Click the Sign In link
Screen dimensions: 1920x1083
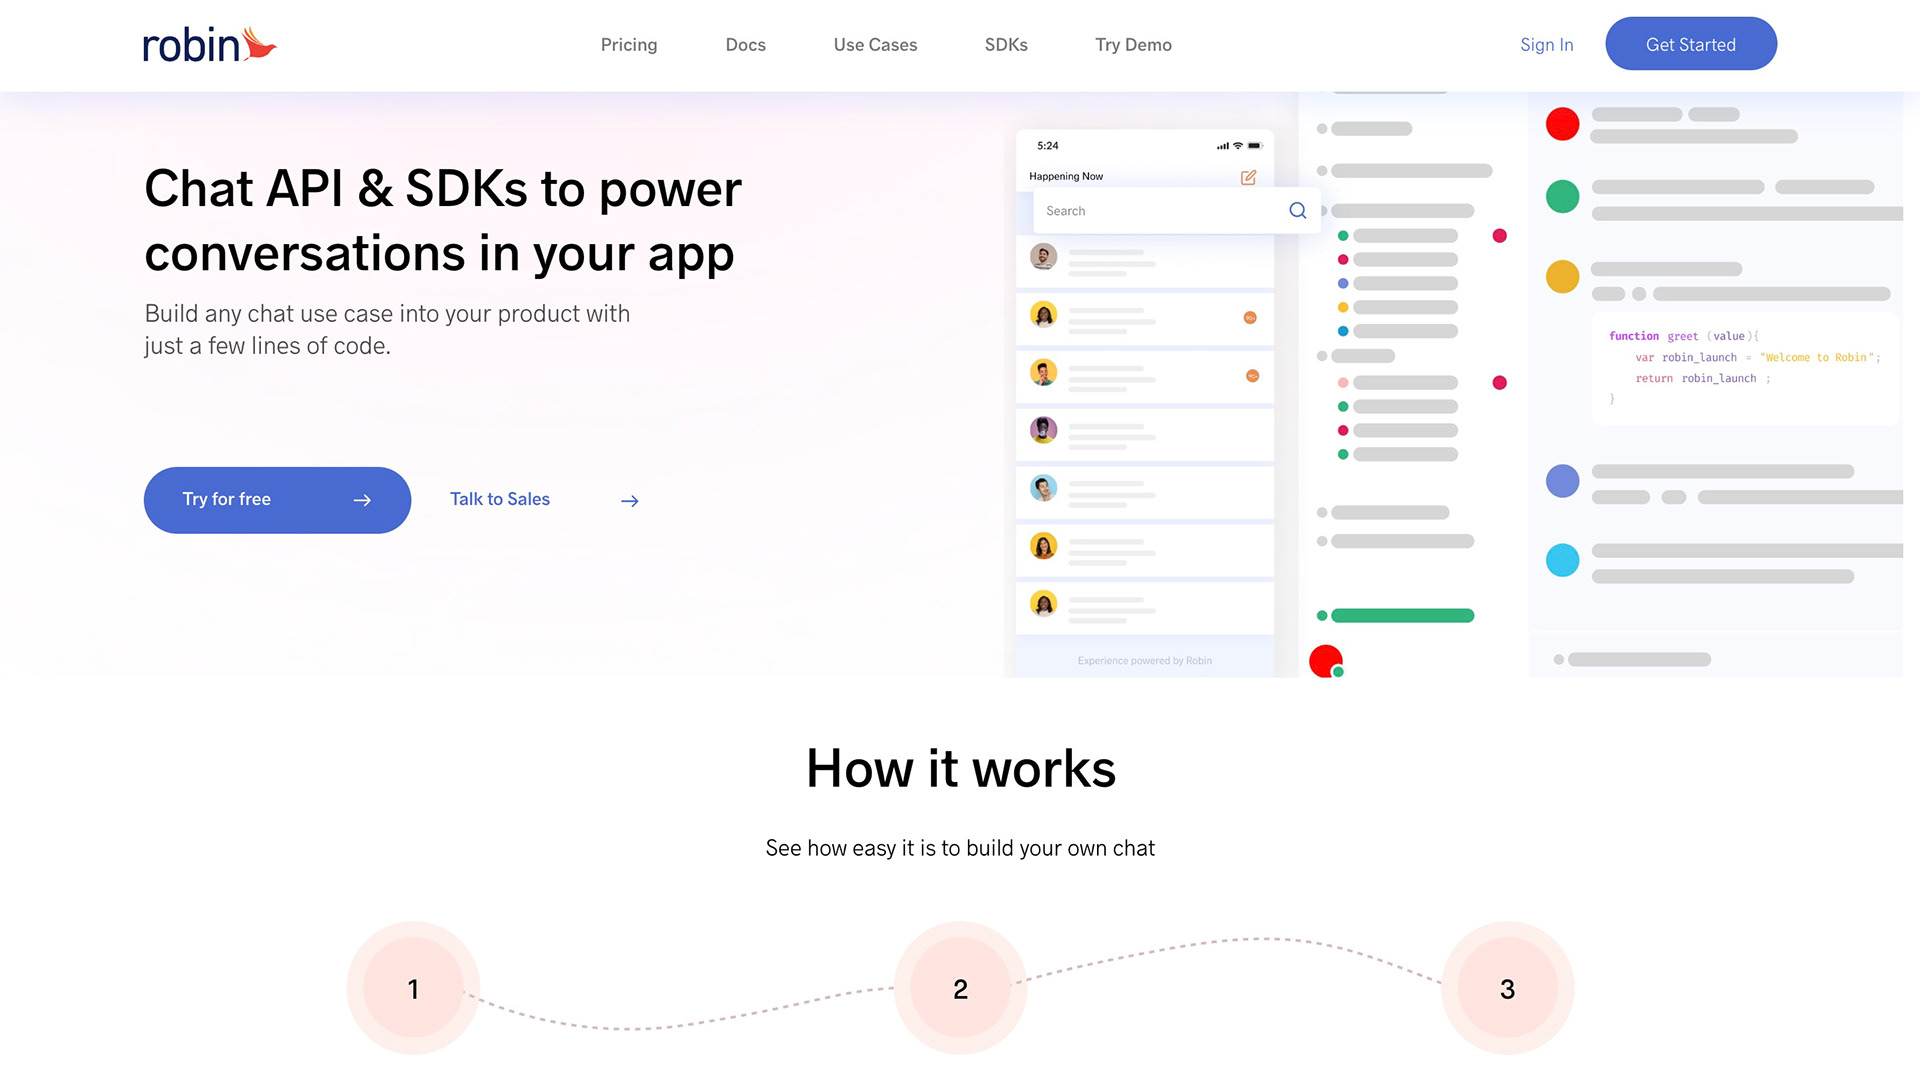tap(1546, 45)
